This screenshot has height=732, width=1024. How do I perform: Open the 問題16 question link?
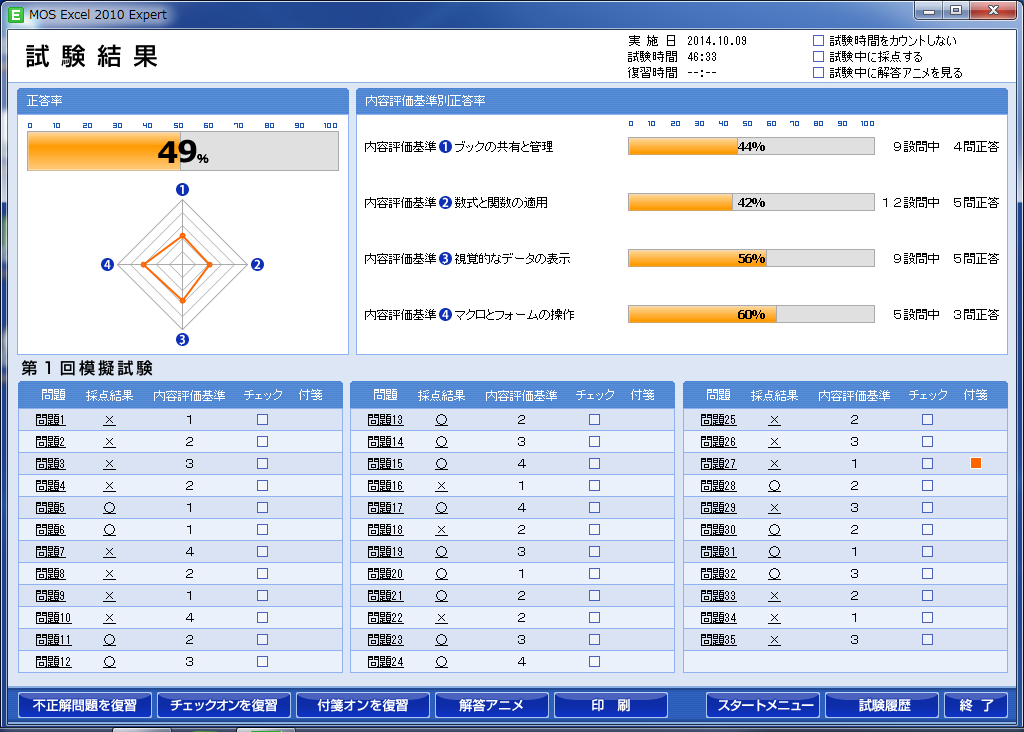[385, 486]
